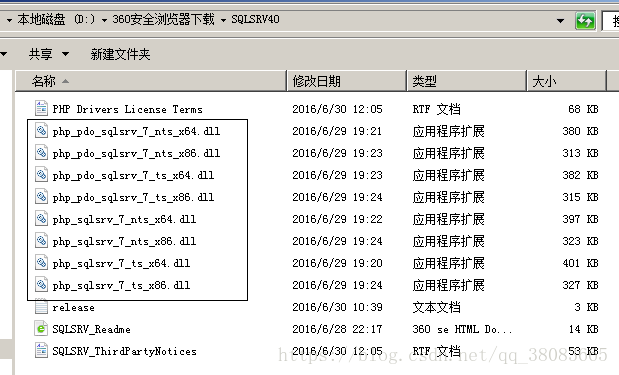Expand the dropdown arrow before 本地磁盘 (D:)
Viewport: 619px width, 375px height.
click(9, 20)
